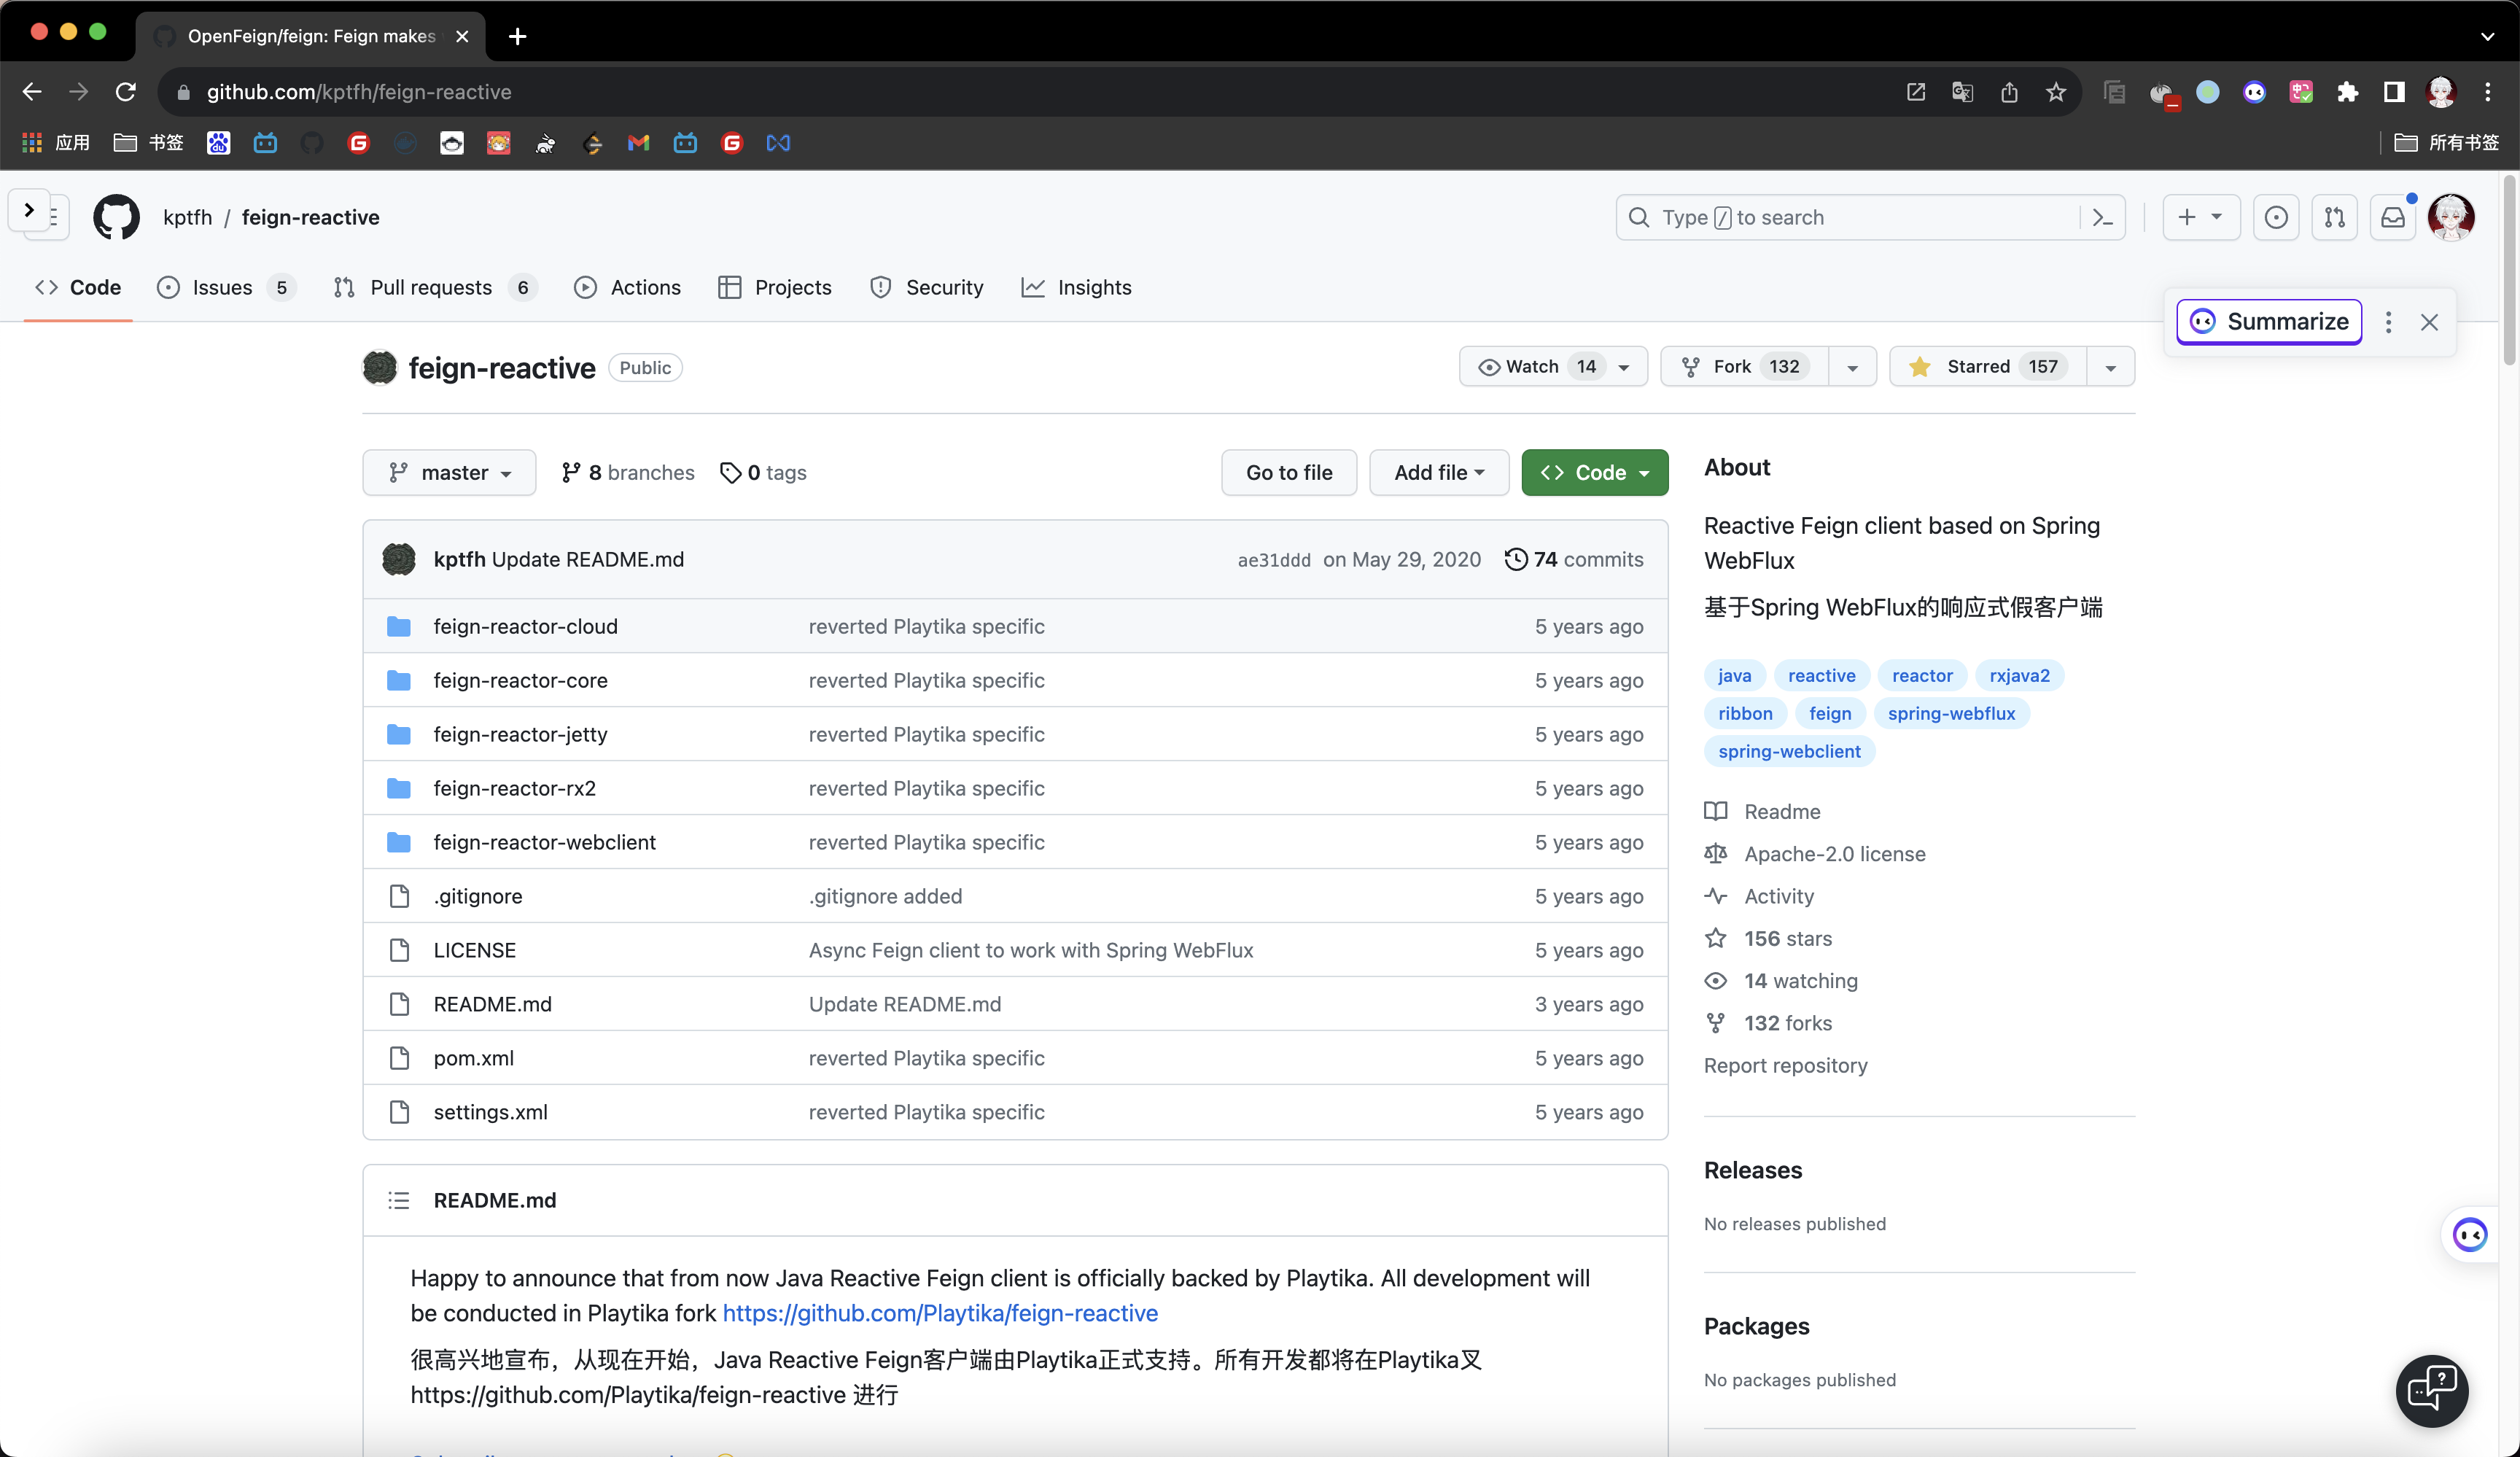Open the pull requests header icon
2520x1457 pixels.
tap(2334, 217)
